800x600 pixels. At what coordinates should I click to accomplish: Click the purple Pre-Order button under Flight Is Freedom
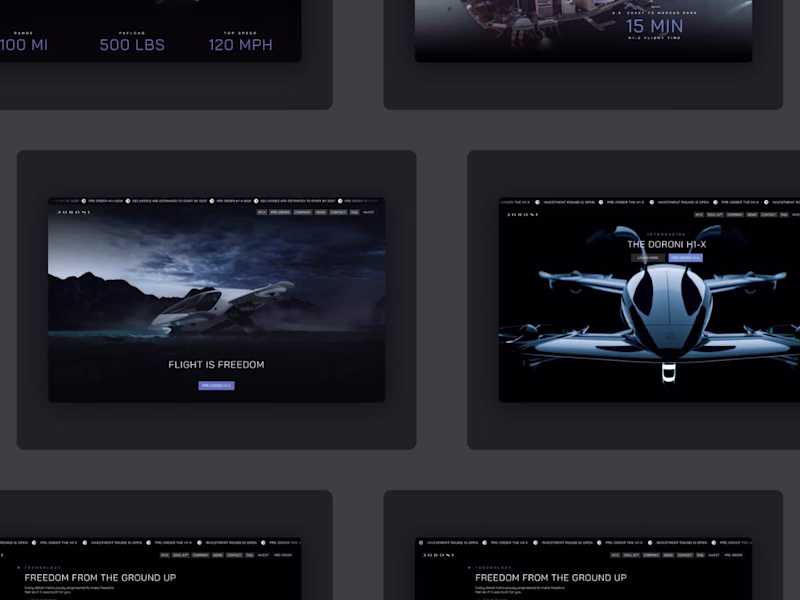216,386
